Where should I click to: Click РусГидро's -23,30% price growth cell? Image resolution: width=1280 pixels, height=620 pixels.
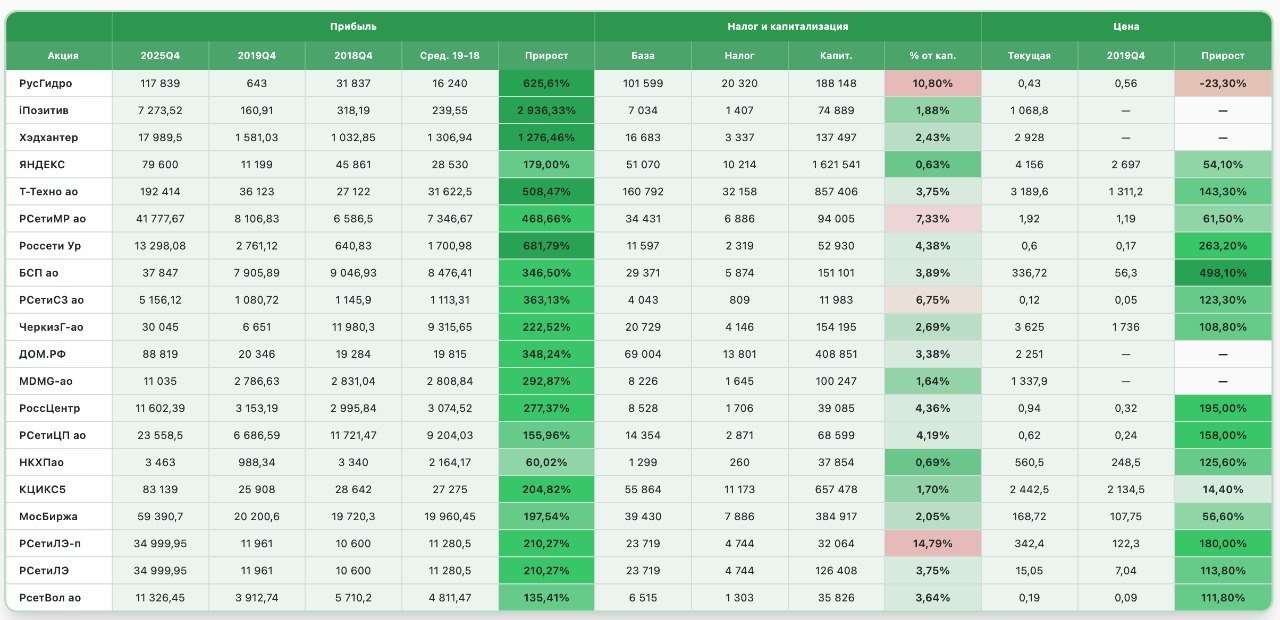(1223, 83)
